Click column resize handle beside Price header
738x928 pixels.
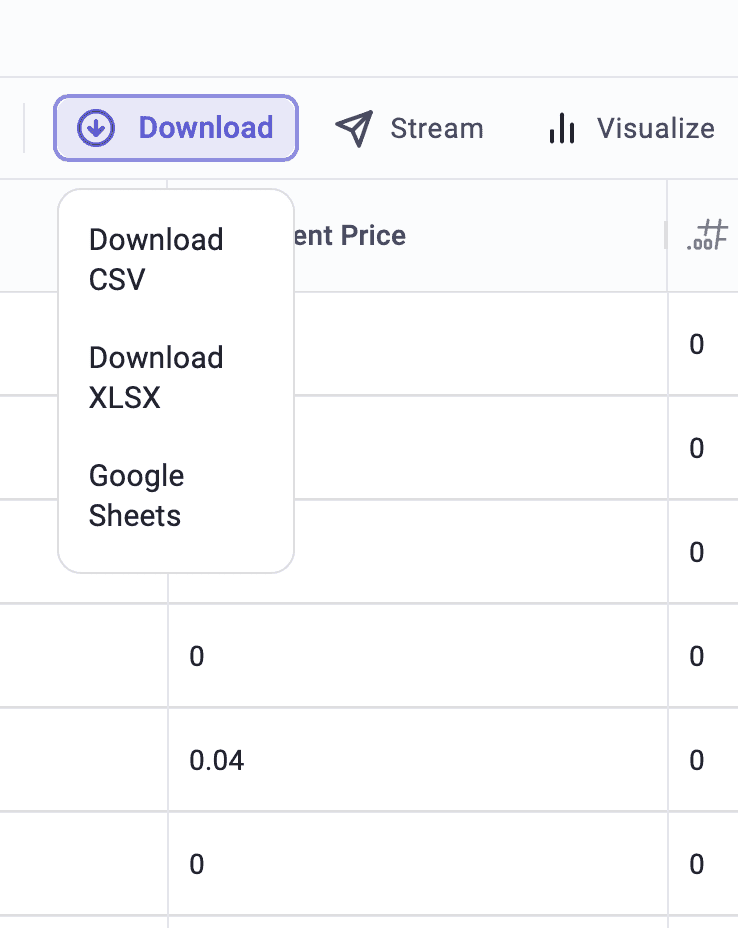665,236
